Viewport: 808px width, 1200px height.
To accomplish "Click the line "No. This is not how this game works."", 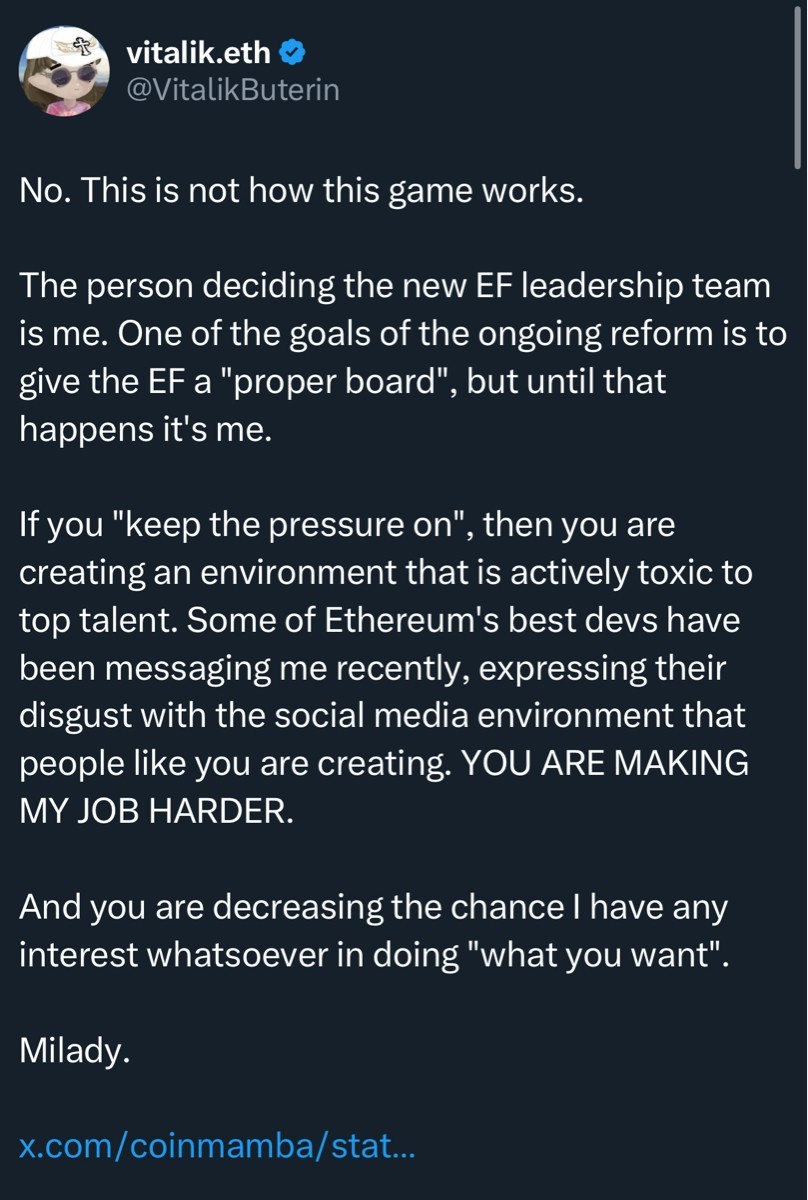I will pos(301,191).
